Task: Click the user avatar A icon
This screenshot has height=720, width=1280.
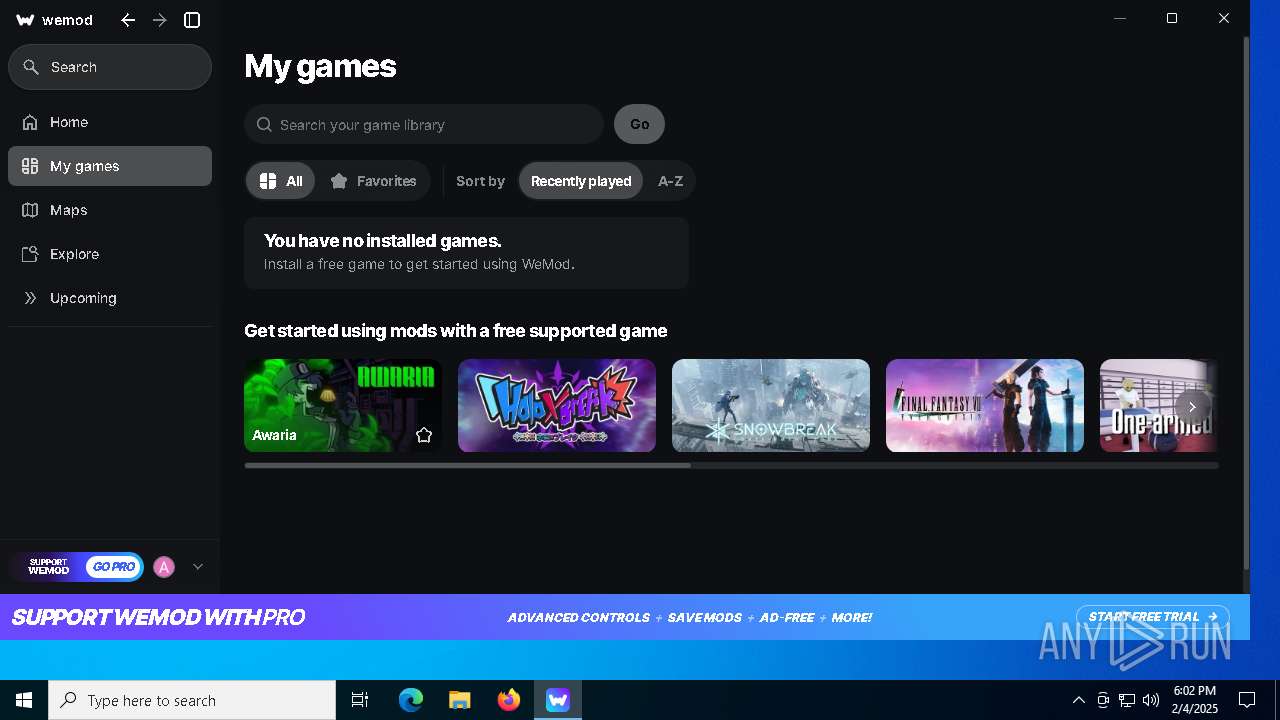Action: pyautogui.click(x=164, y=567)
